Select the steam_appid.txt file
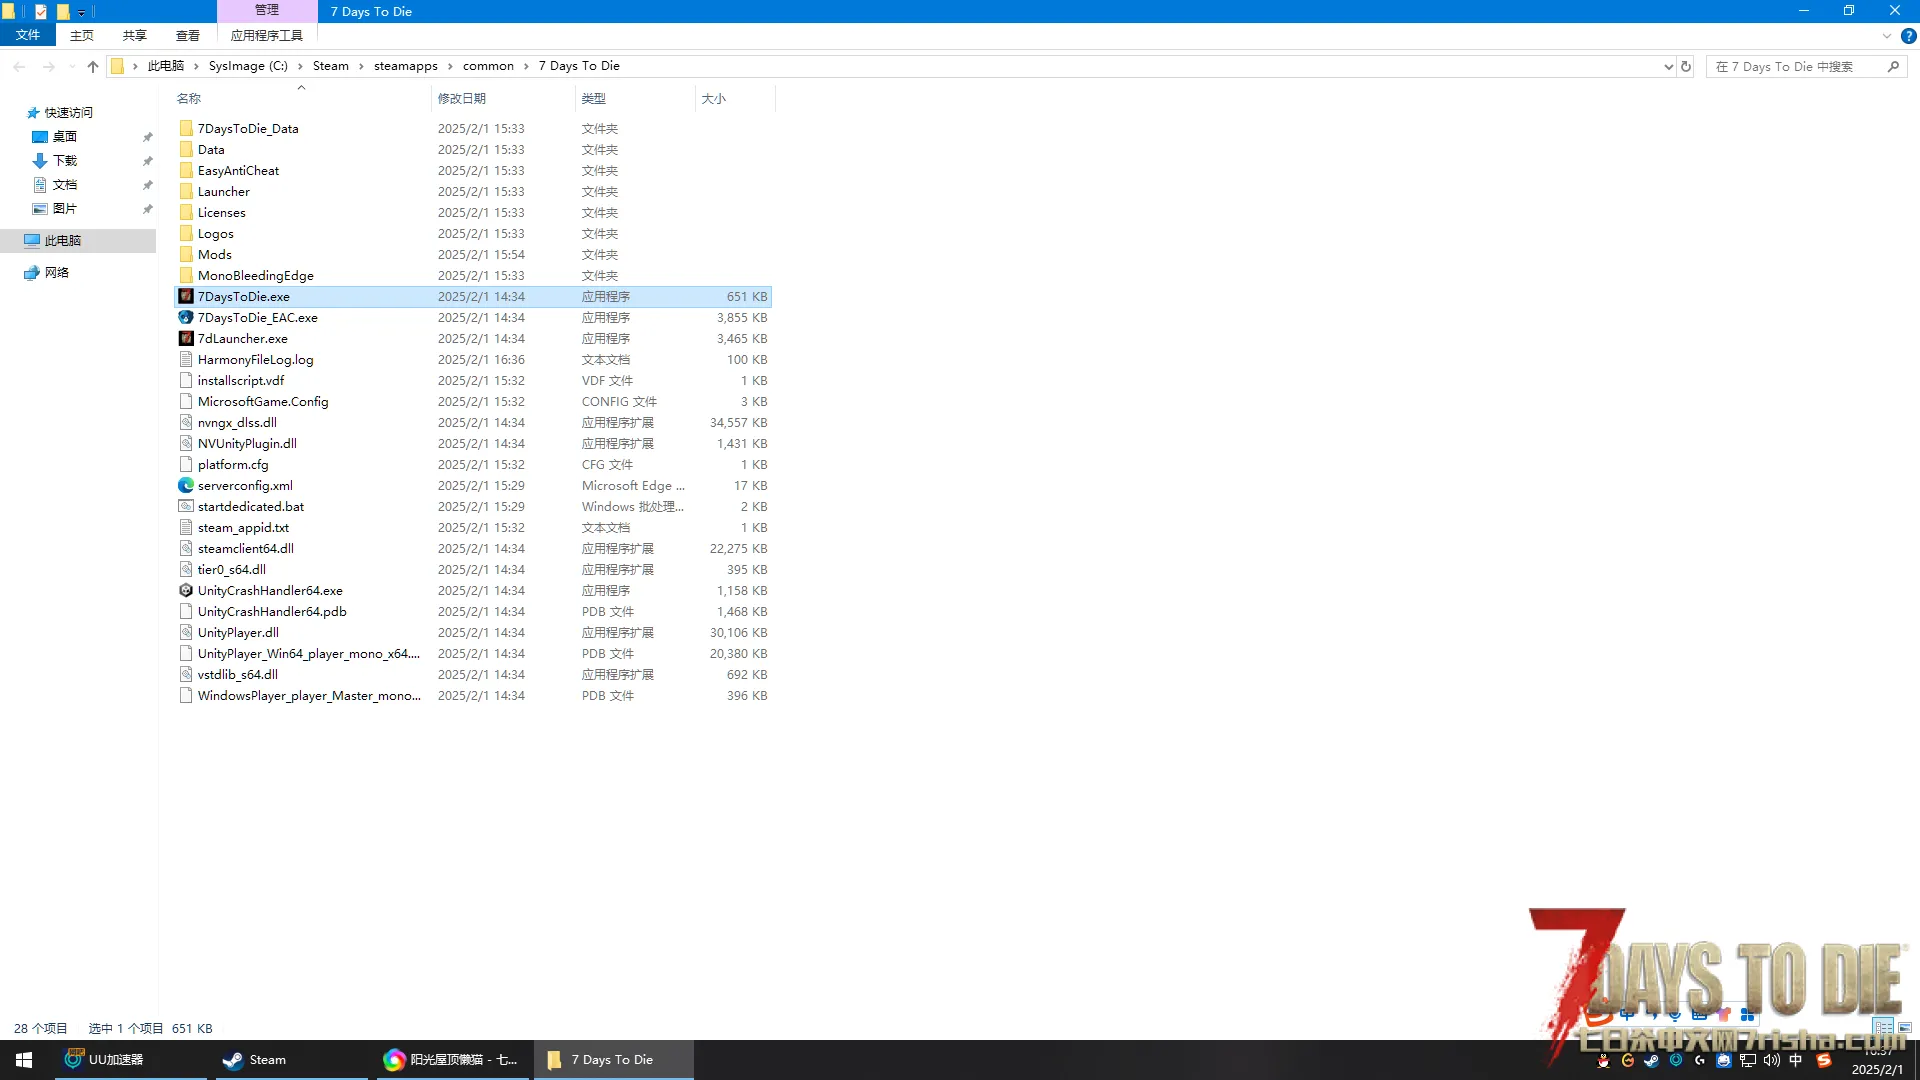The height and width of the screenshot is (1080, 1920). tap(243, 528)
